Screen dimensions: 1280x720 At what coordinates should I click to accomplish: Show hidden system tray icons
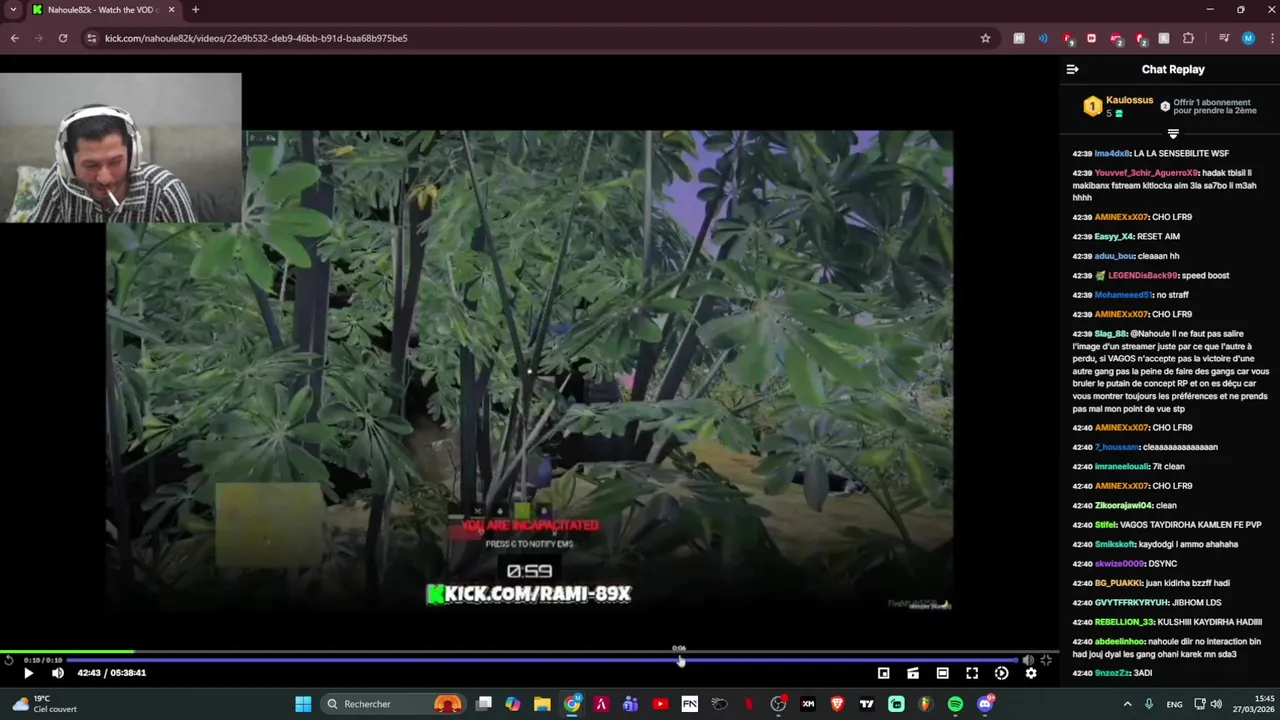coord(1127,704)
